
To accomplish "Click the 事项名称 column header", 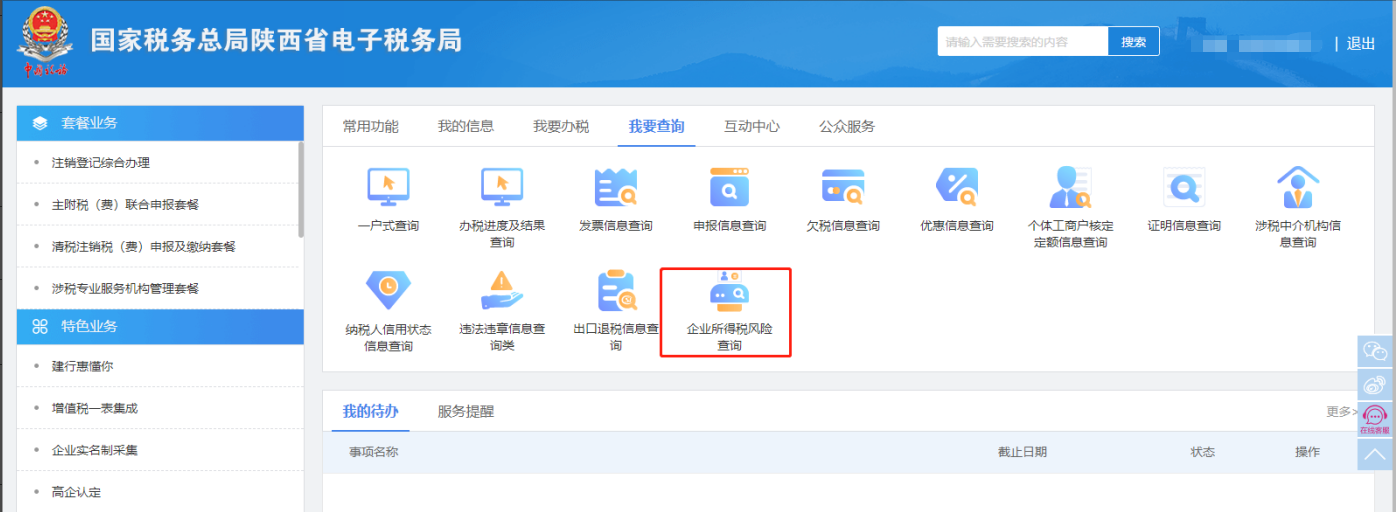I will point(373,452).
